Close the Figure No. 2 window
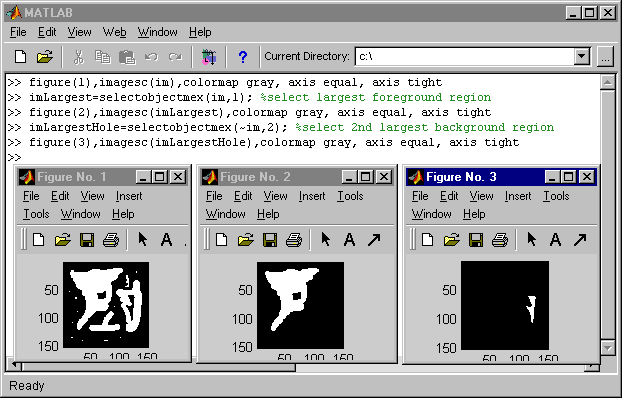Viewport: 622px width, 398px height. [x=384, y=177]
